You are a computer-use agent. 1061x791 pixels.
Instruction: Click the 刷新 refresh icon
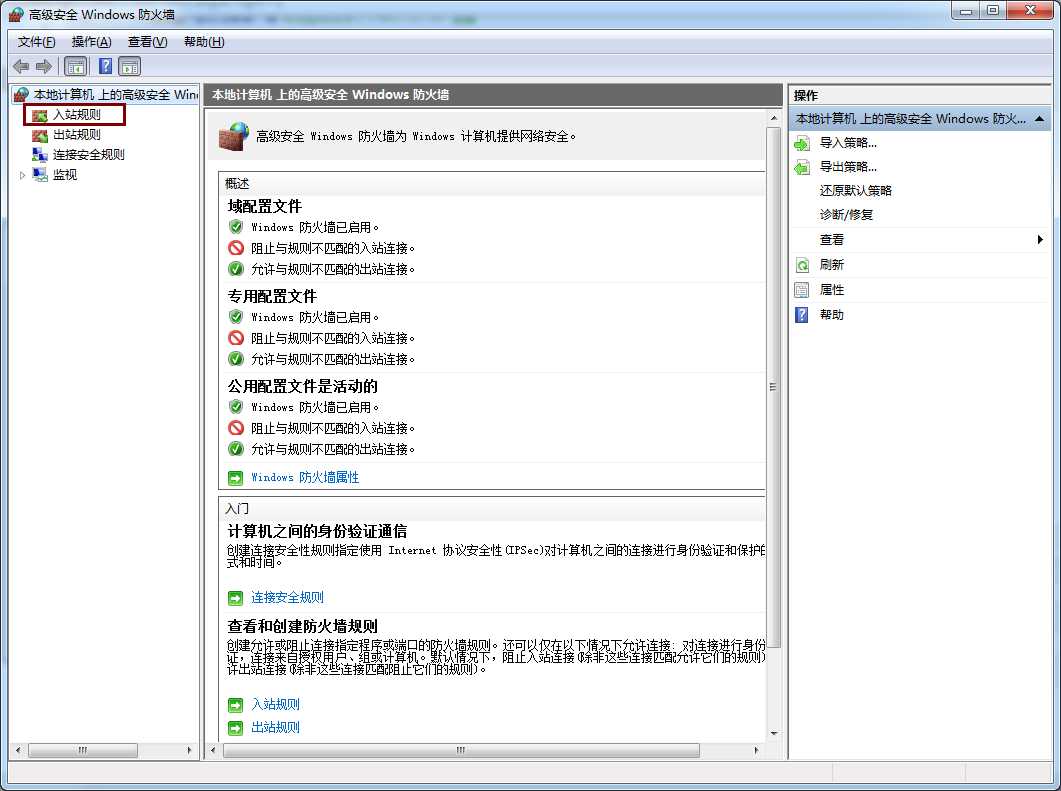802,265
